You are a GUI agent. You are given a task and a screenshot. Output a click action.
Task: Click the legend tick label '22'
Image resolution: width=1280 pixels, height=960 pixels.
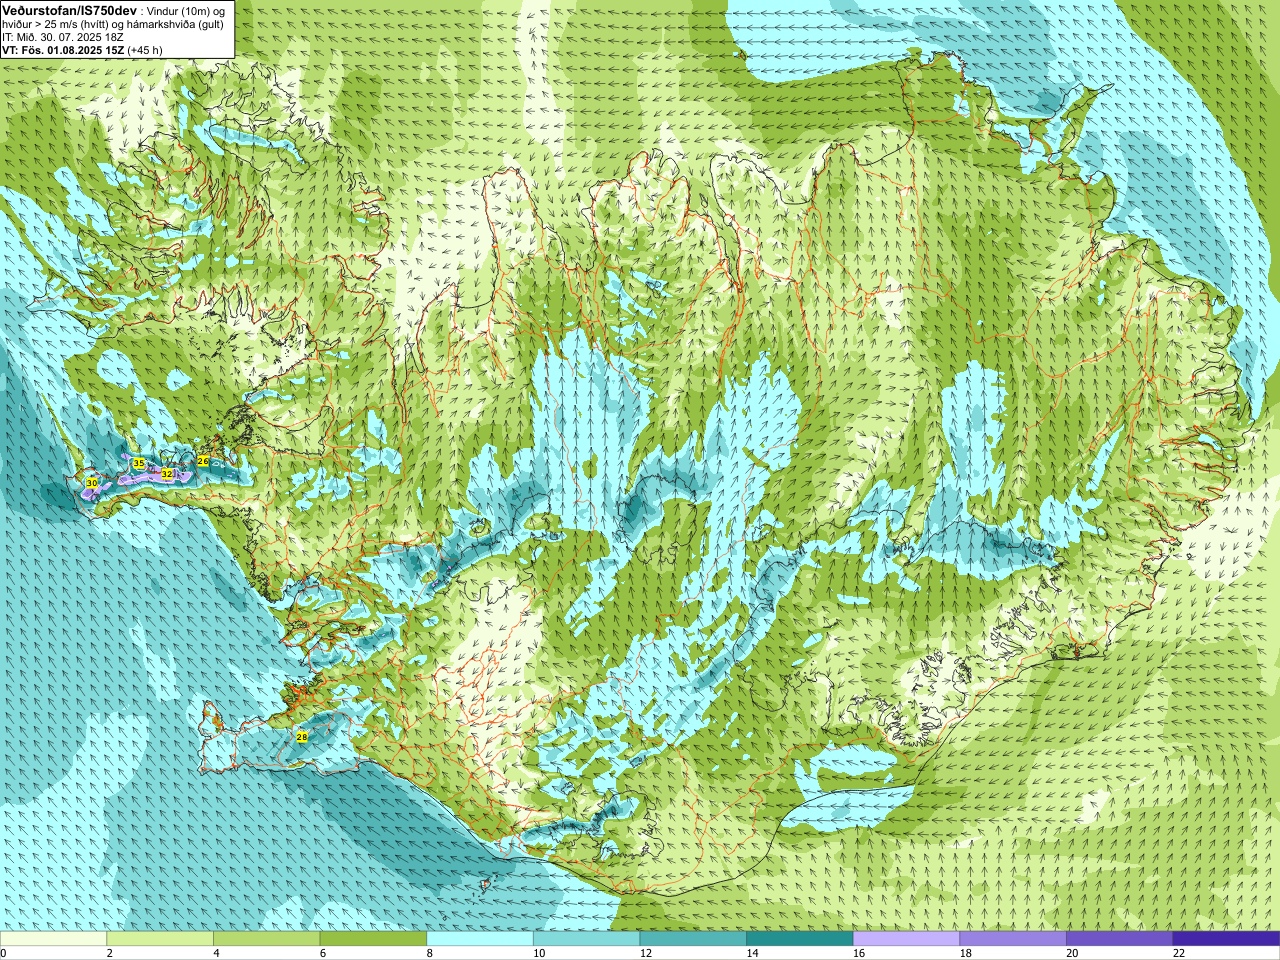point(1179,953)
